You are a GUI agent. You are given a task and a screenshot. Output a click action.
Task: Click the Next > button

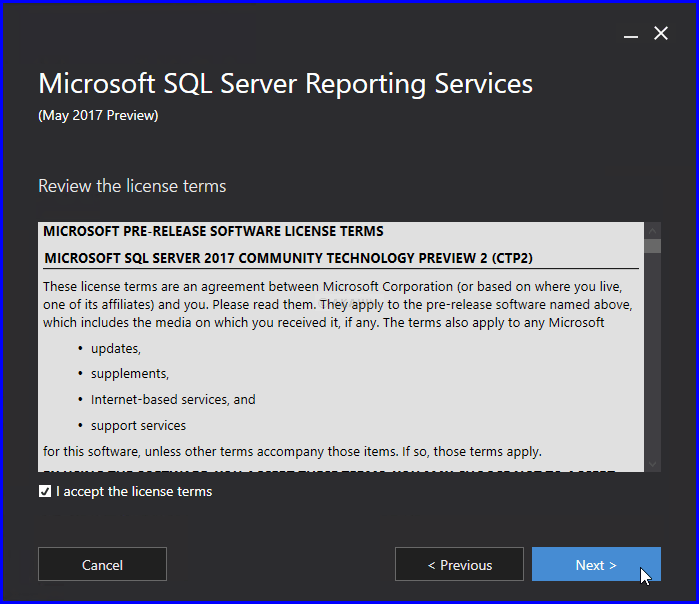(x=596, y=564)
